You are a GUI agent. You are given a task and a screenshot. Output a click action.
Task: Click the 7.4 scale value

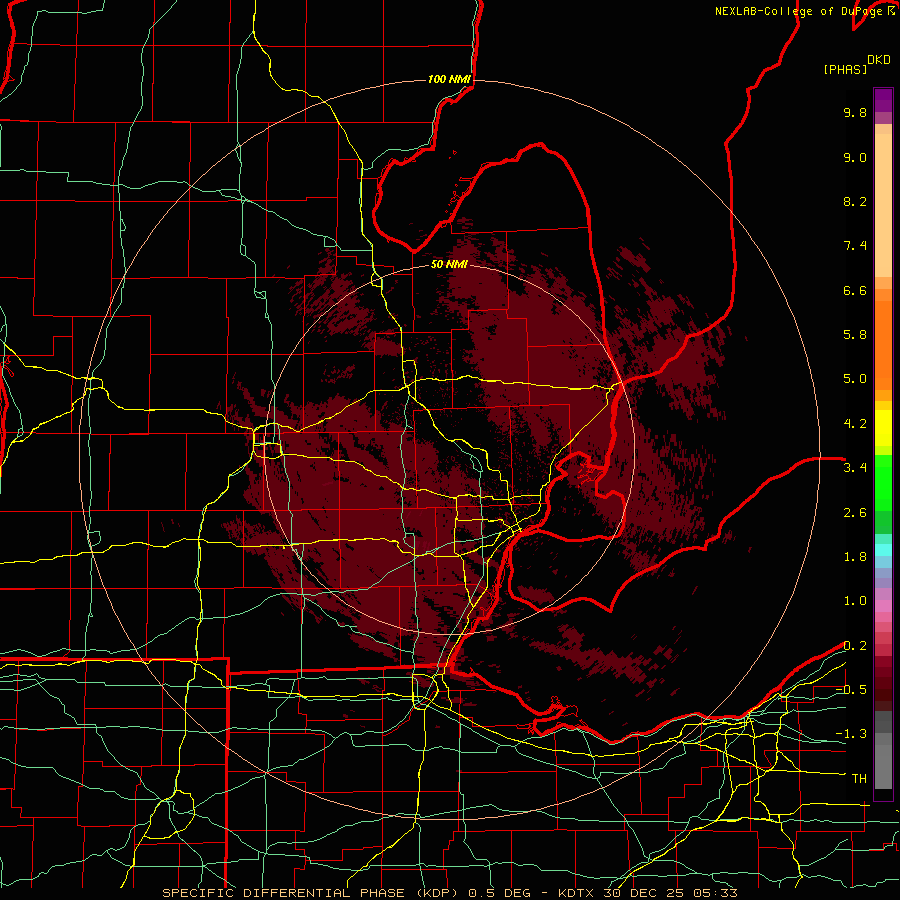(x=855, y=246)
